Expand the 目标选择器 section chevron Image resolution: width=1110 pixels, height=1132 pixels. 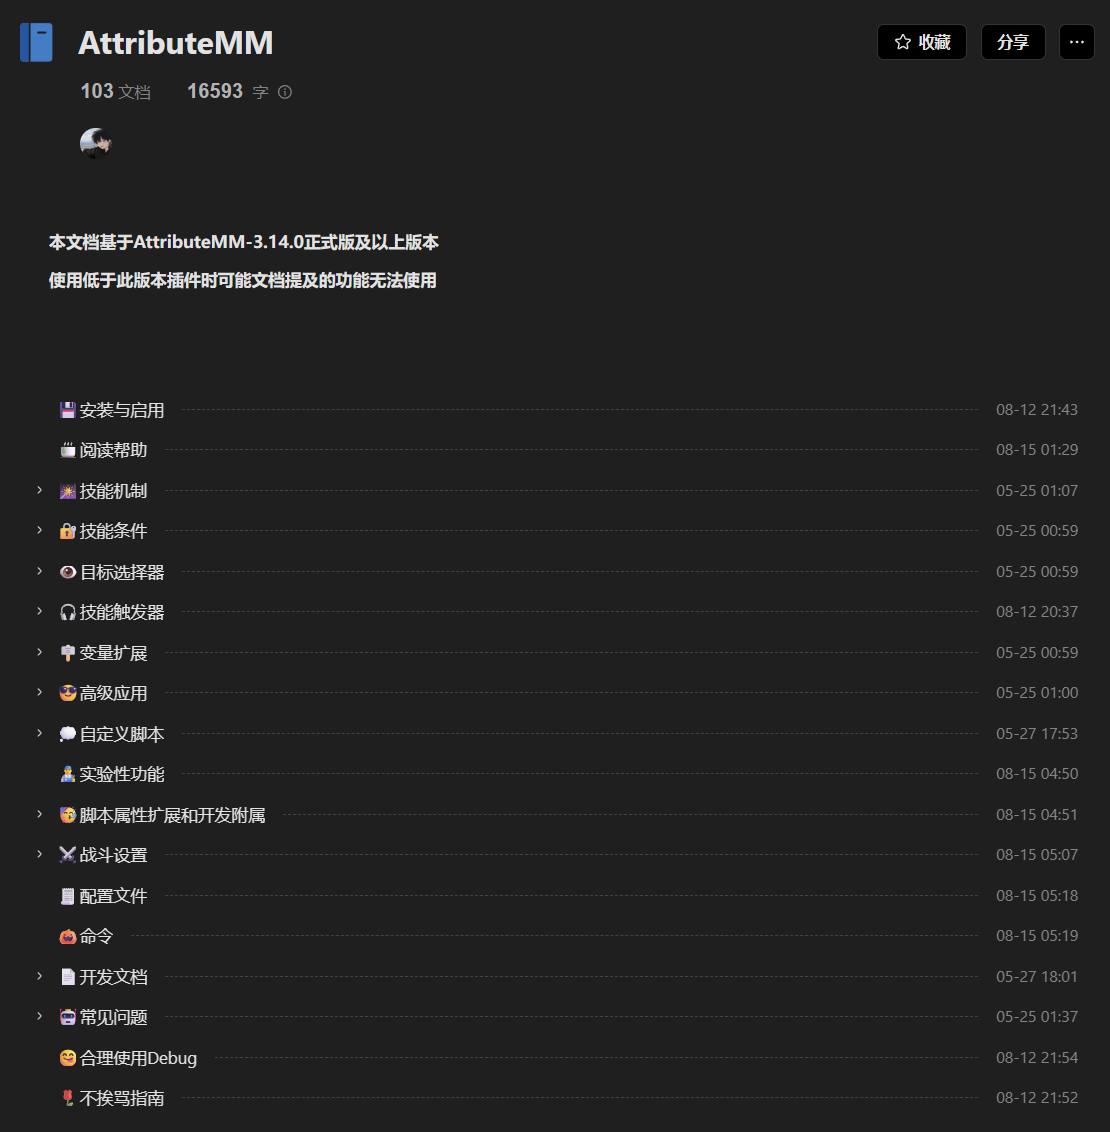click(x=40, y=571)
